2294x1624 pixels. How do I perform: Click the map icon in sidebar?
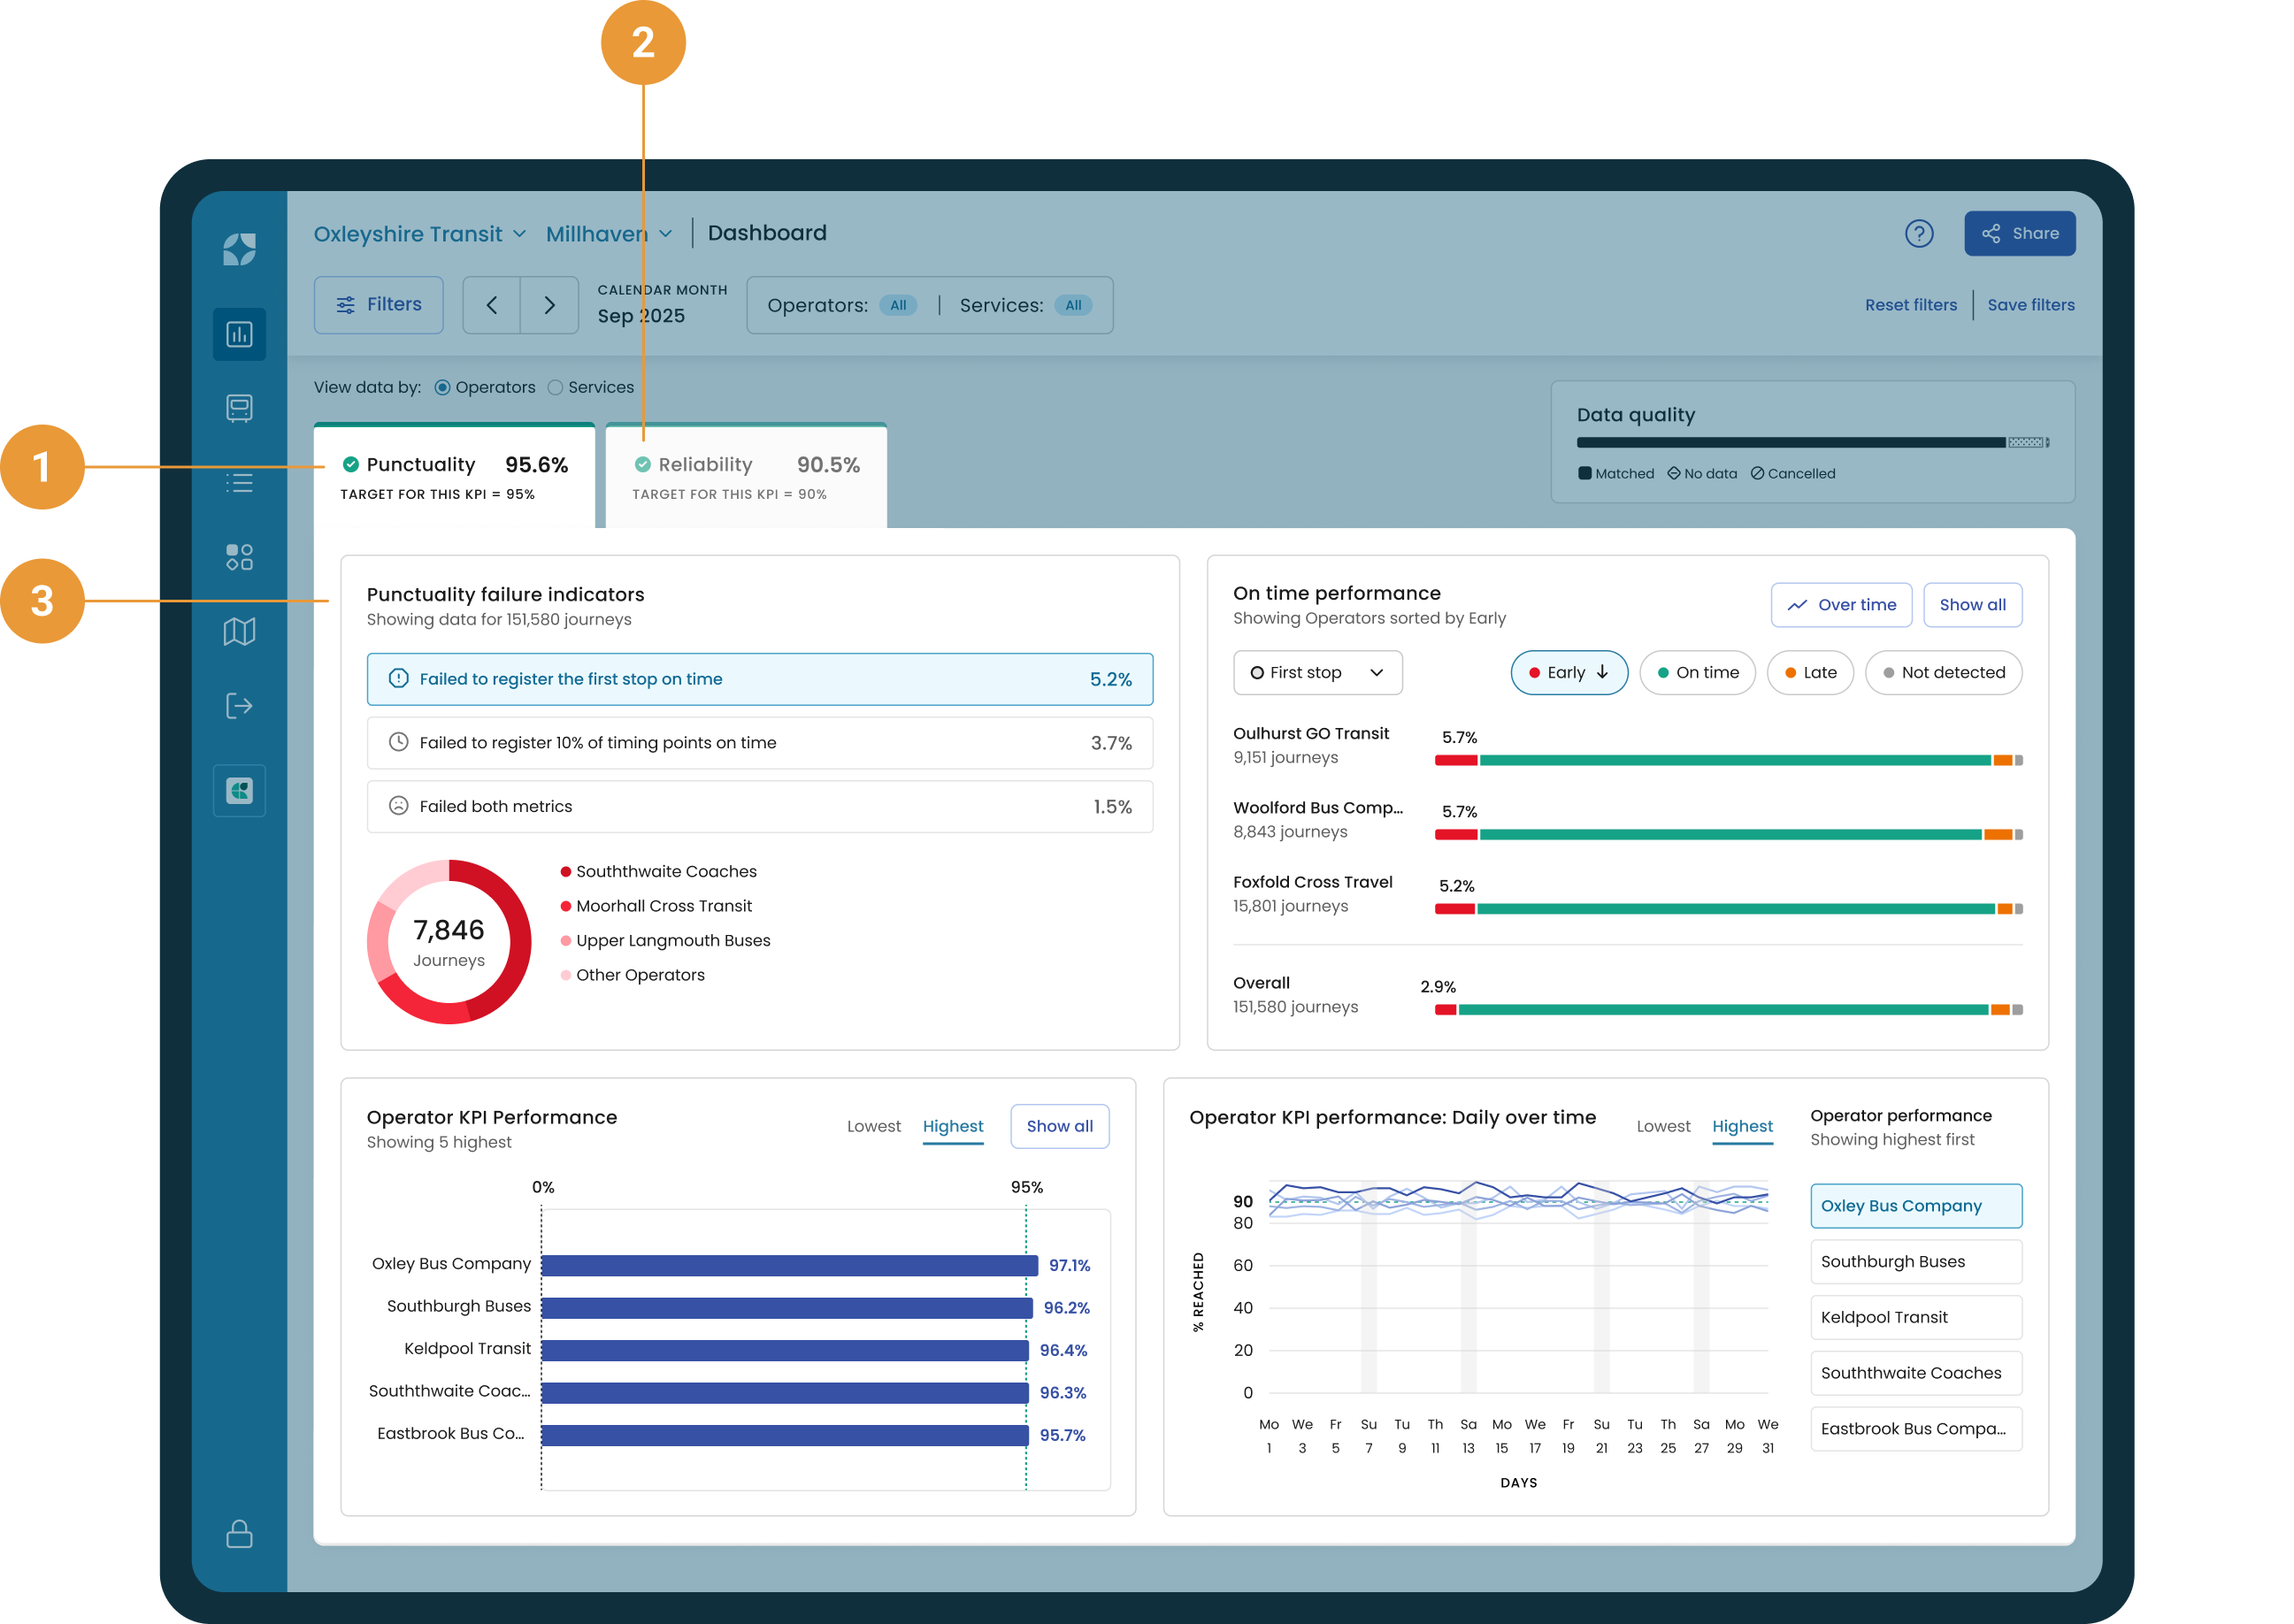(x=239, y=631)
